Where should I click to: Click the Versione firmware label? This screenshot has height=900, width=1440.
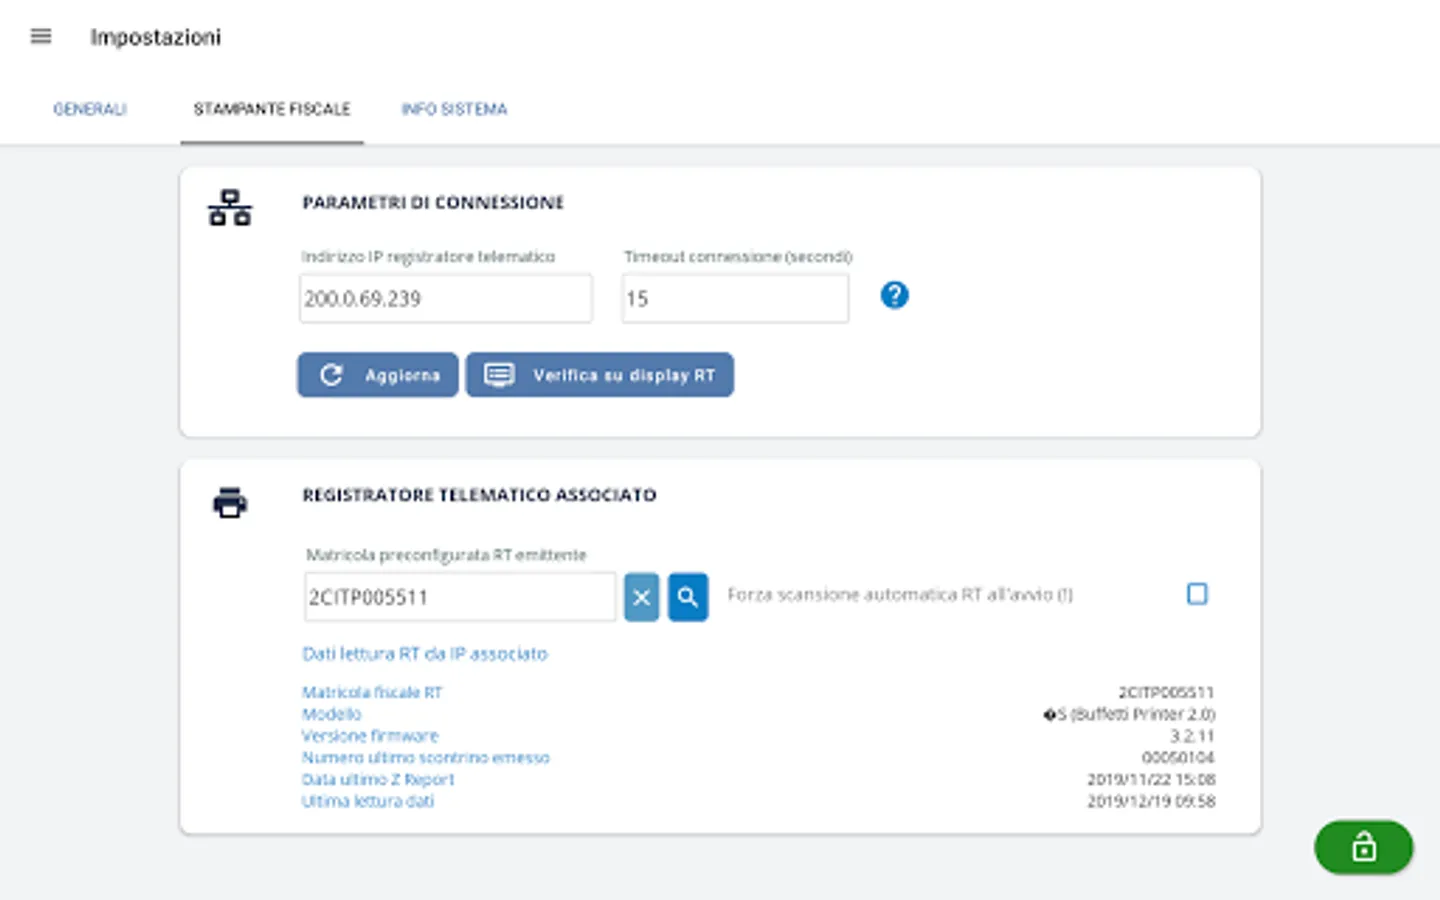pos(370,736)
